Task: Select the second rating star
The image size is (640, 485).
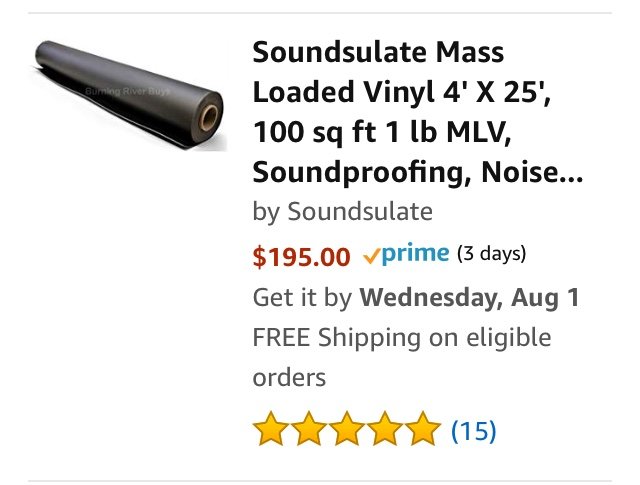Action: [309, 429]
